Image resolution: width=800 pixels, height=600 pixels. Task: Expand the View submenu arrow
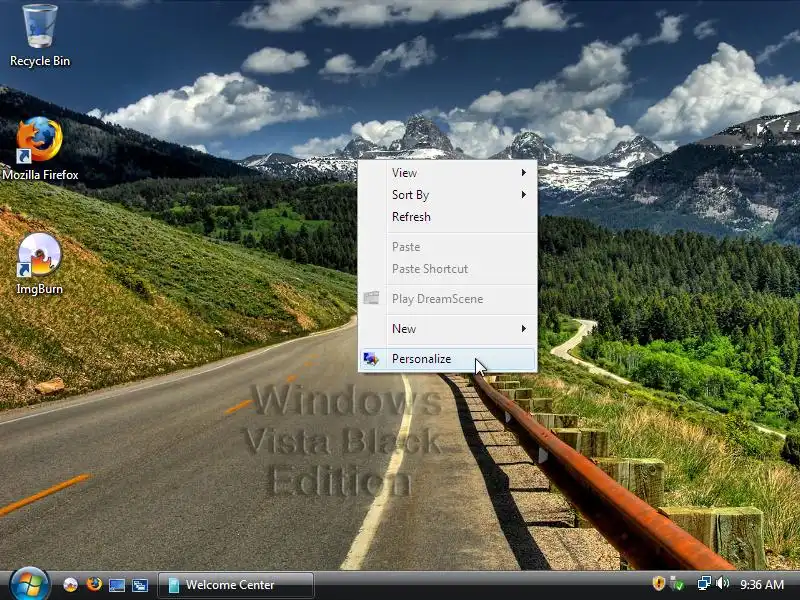[523, 172]
